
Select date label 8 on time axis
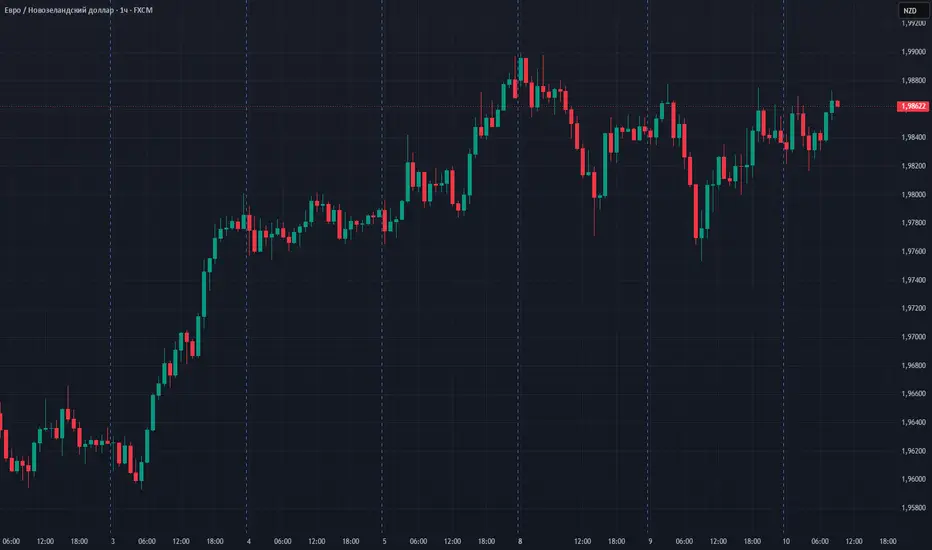[520, 541]
